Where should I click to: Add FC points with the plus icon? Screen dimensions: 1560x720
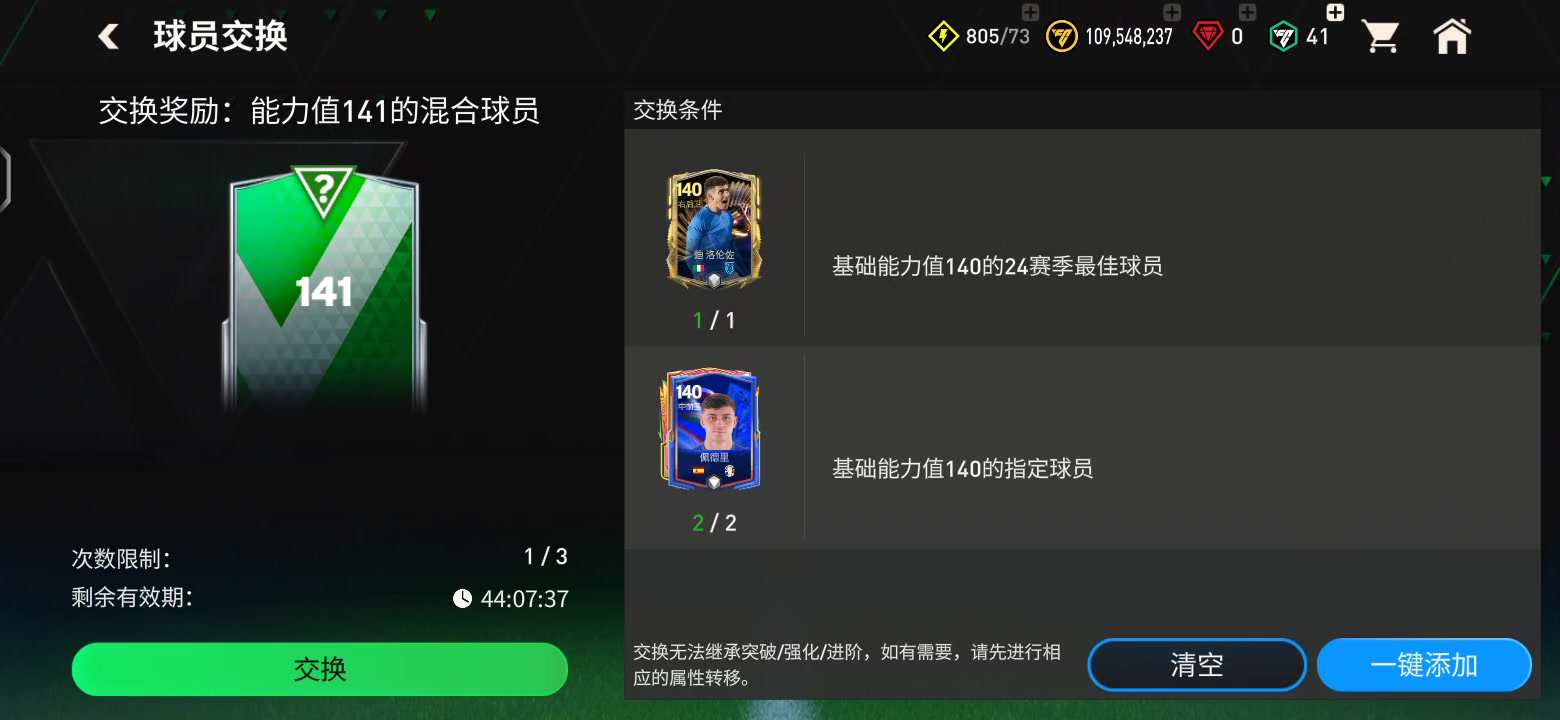[1335, 13]
